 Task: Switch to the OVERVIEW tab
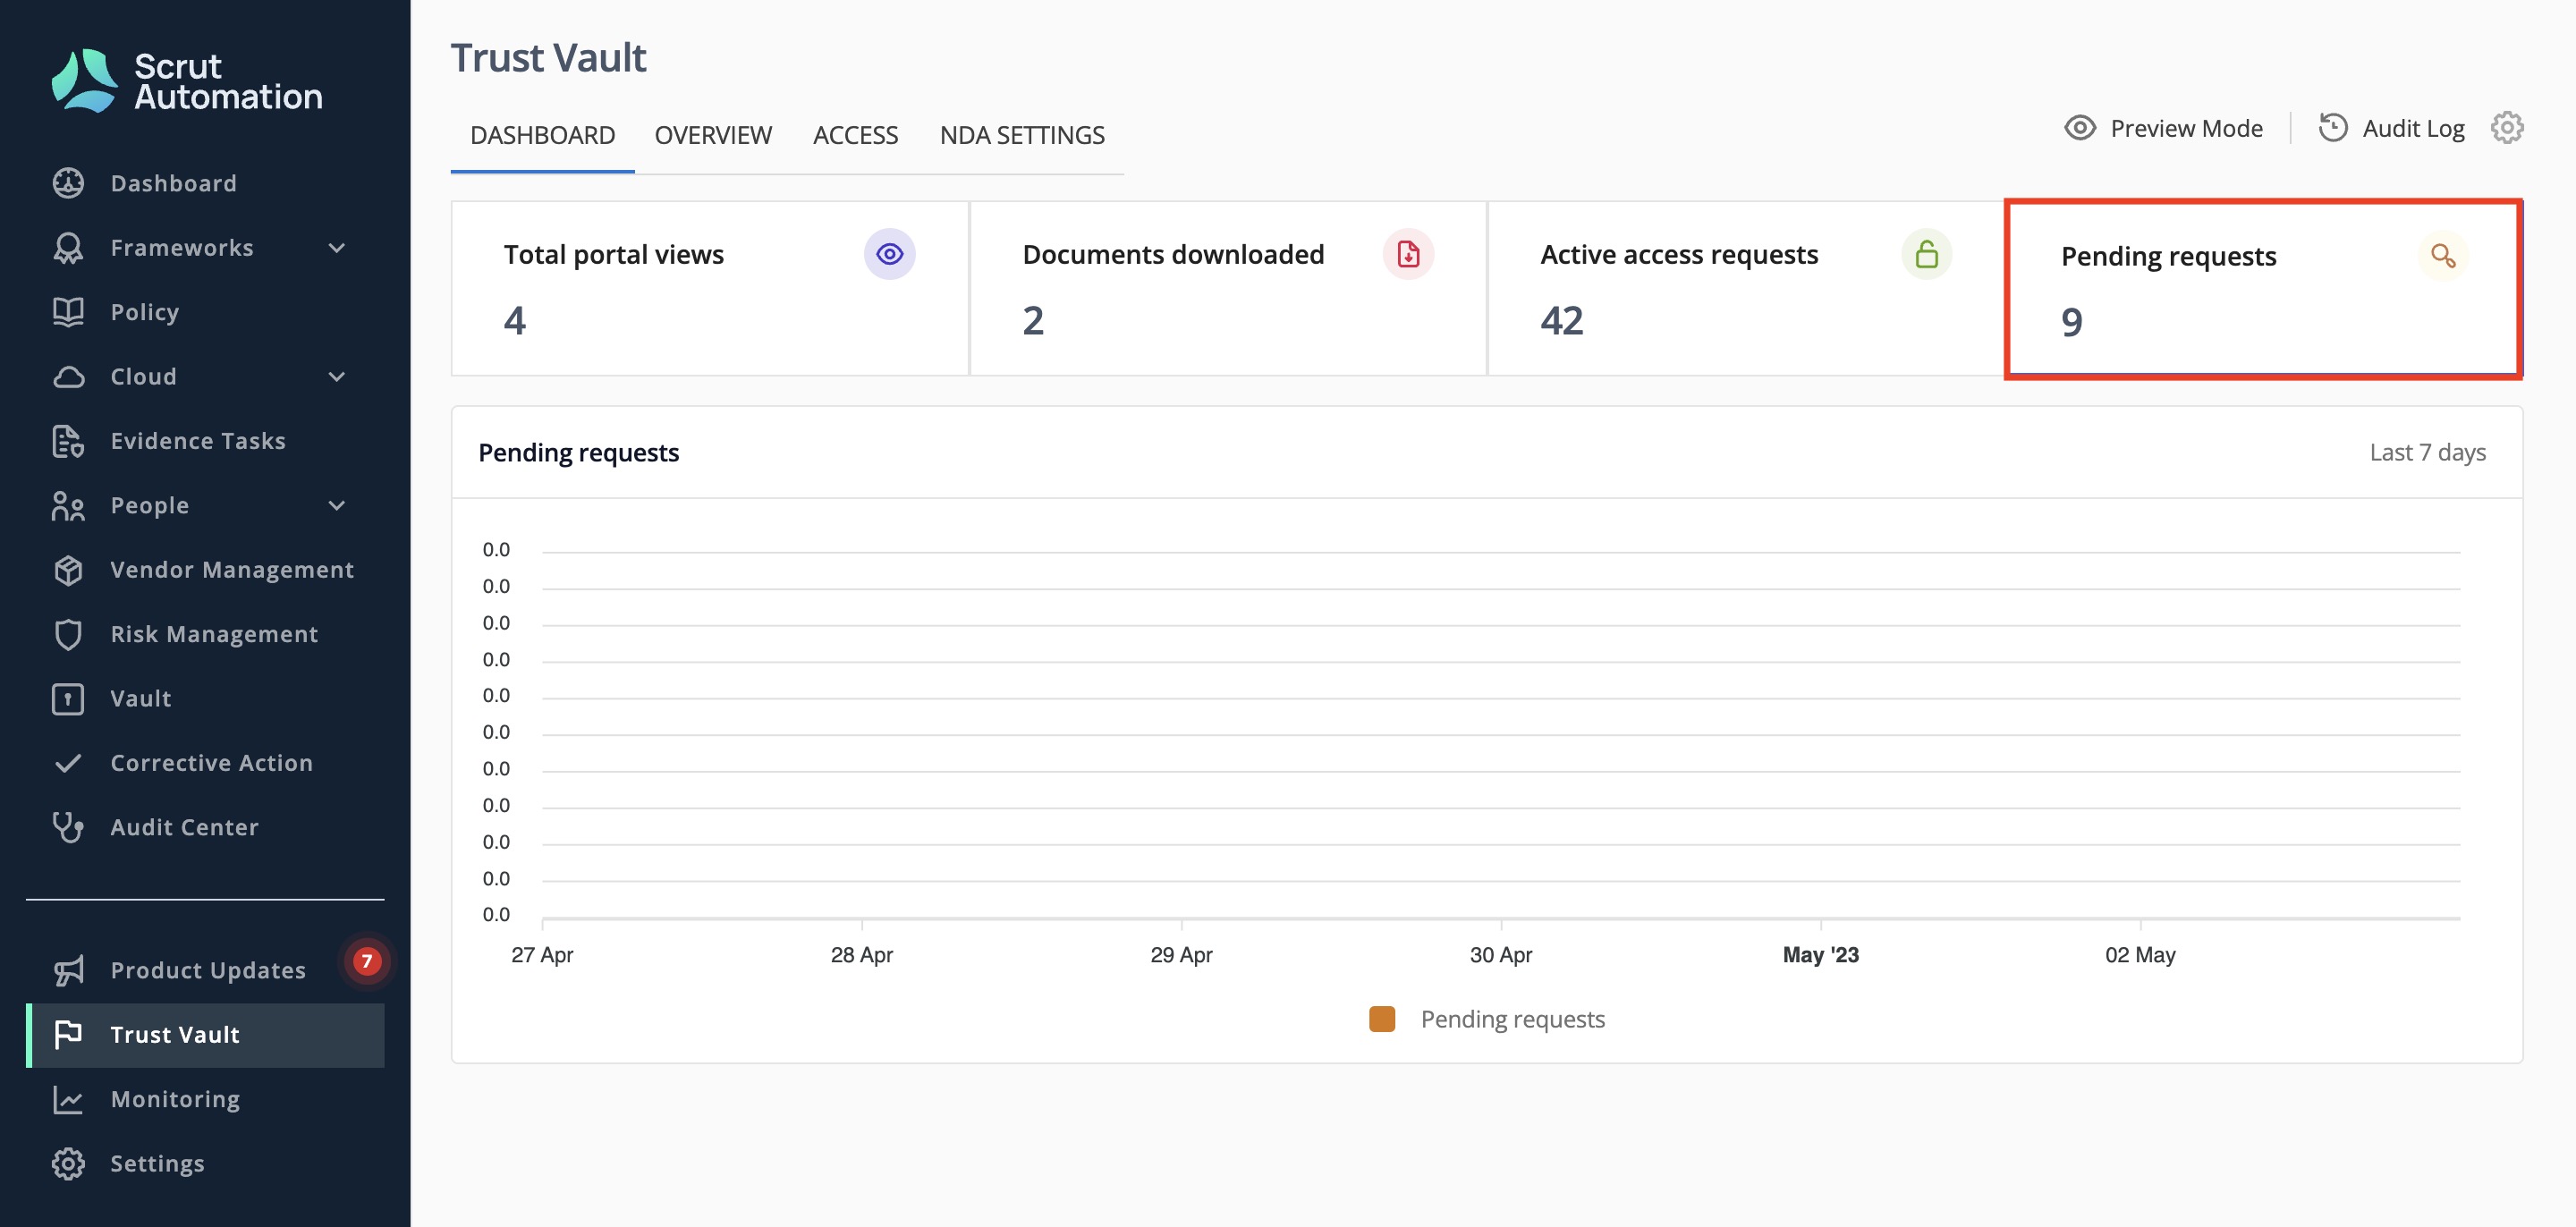713,135
